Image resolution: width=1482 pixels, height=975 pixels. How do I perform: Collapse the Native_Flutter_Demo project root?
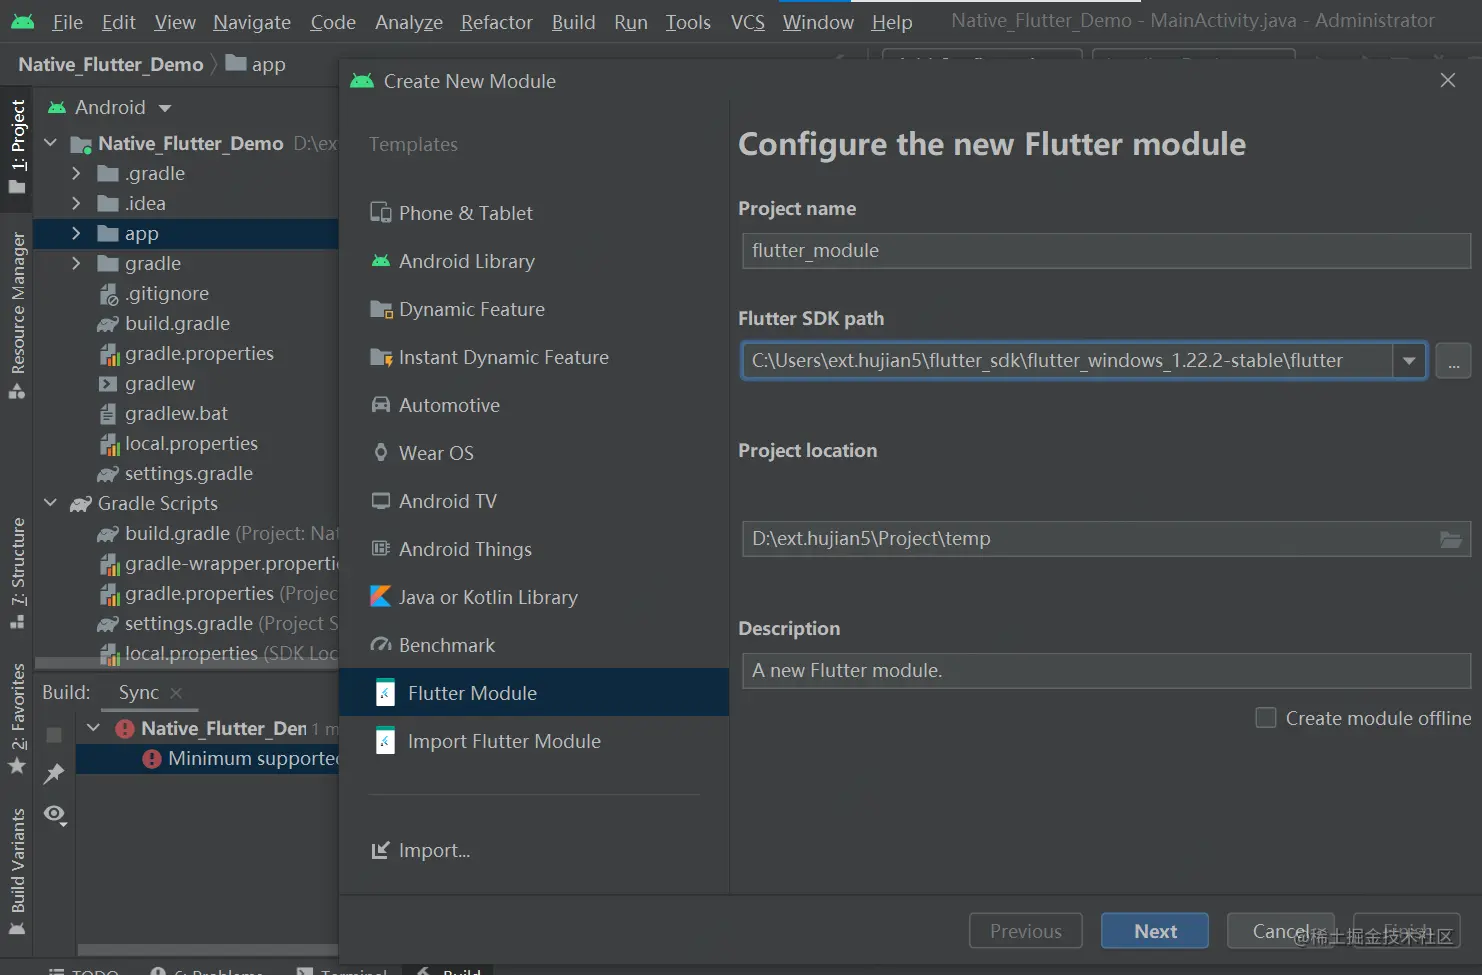click(51, 143)
